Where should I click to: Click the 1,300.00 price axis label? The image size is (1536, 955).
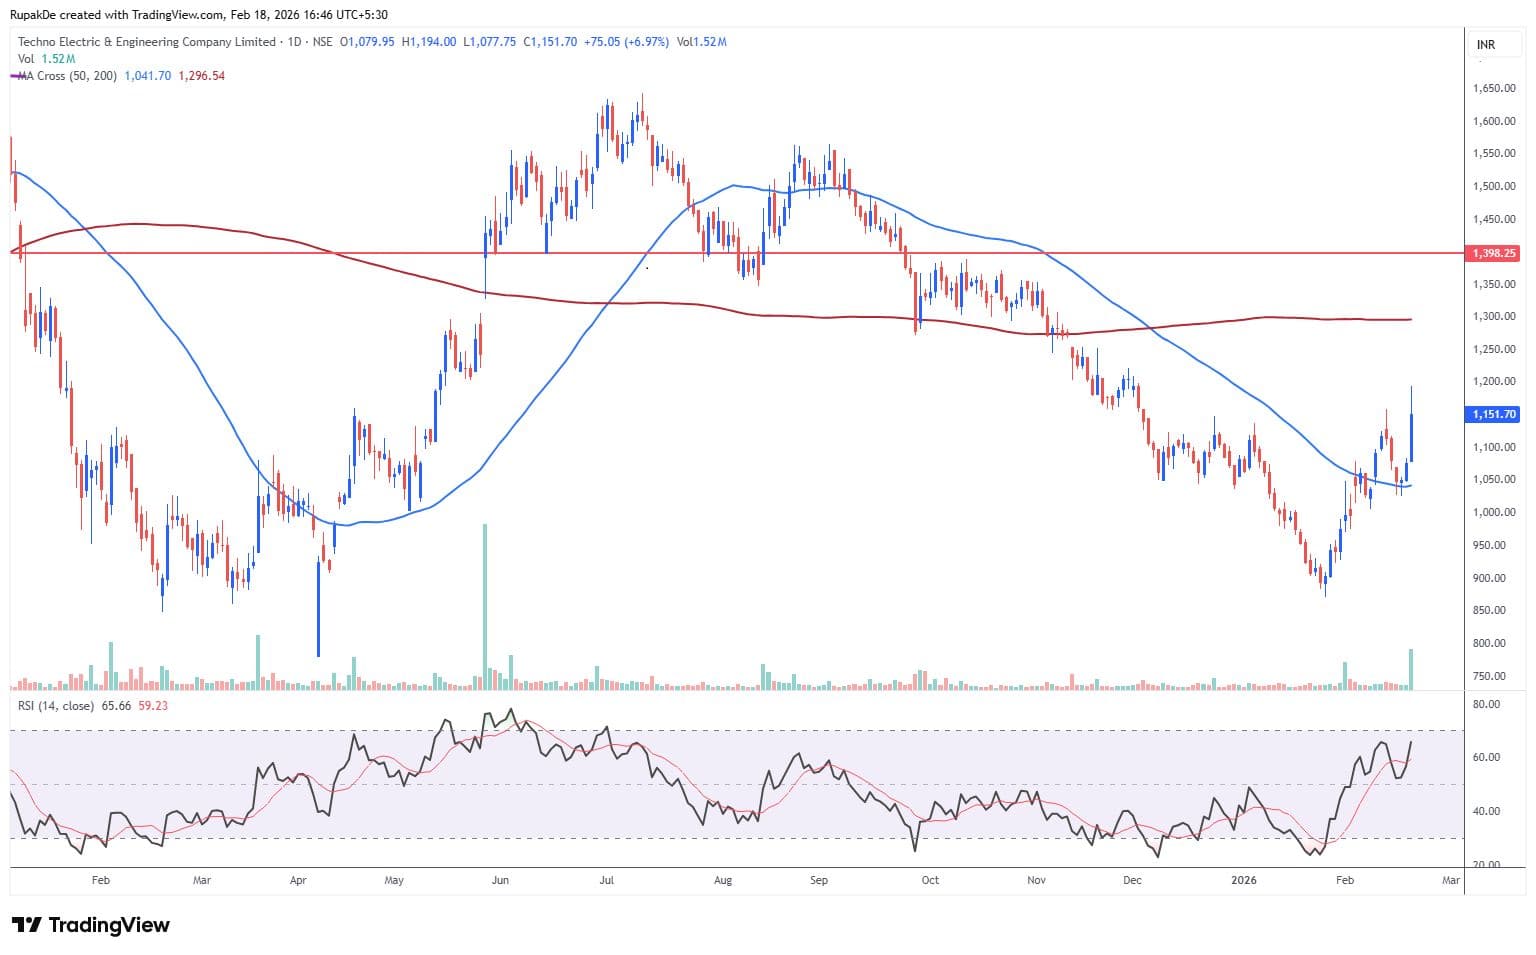point(1494,316)
